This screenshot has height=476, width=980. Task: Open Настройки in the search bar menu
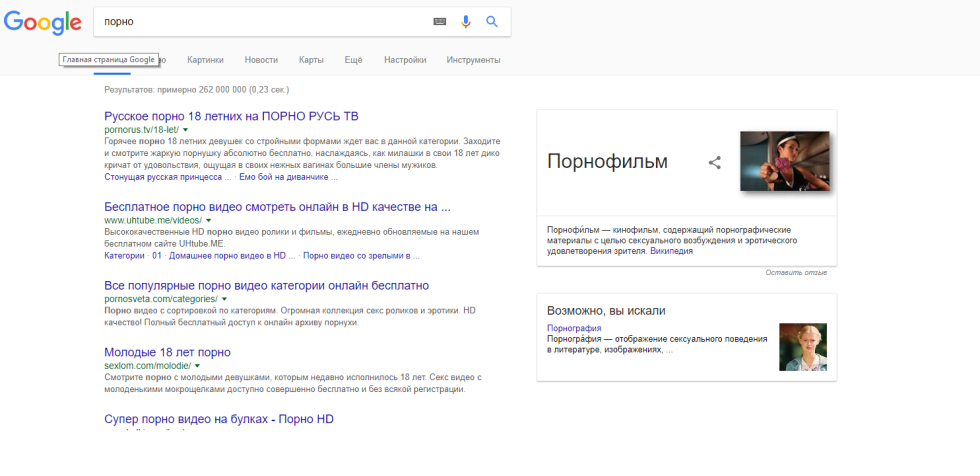click(405, 60)
